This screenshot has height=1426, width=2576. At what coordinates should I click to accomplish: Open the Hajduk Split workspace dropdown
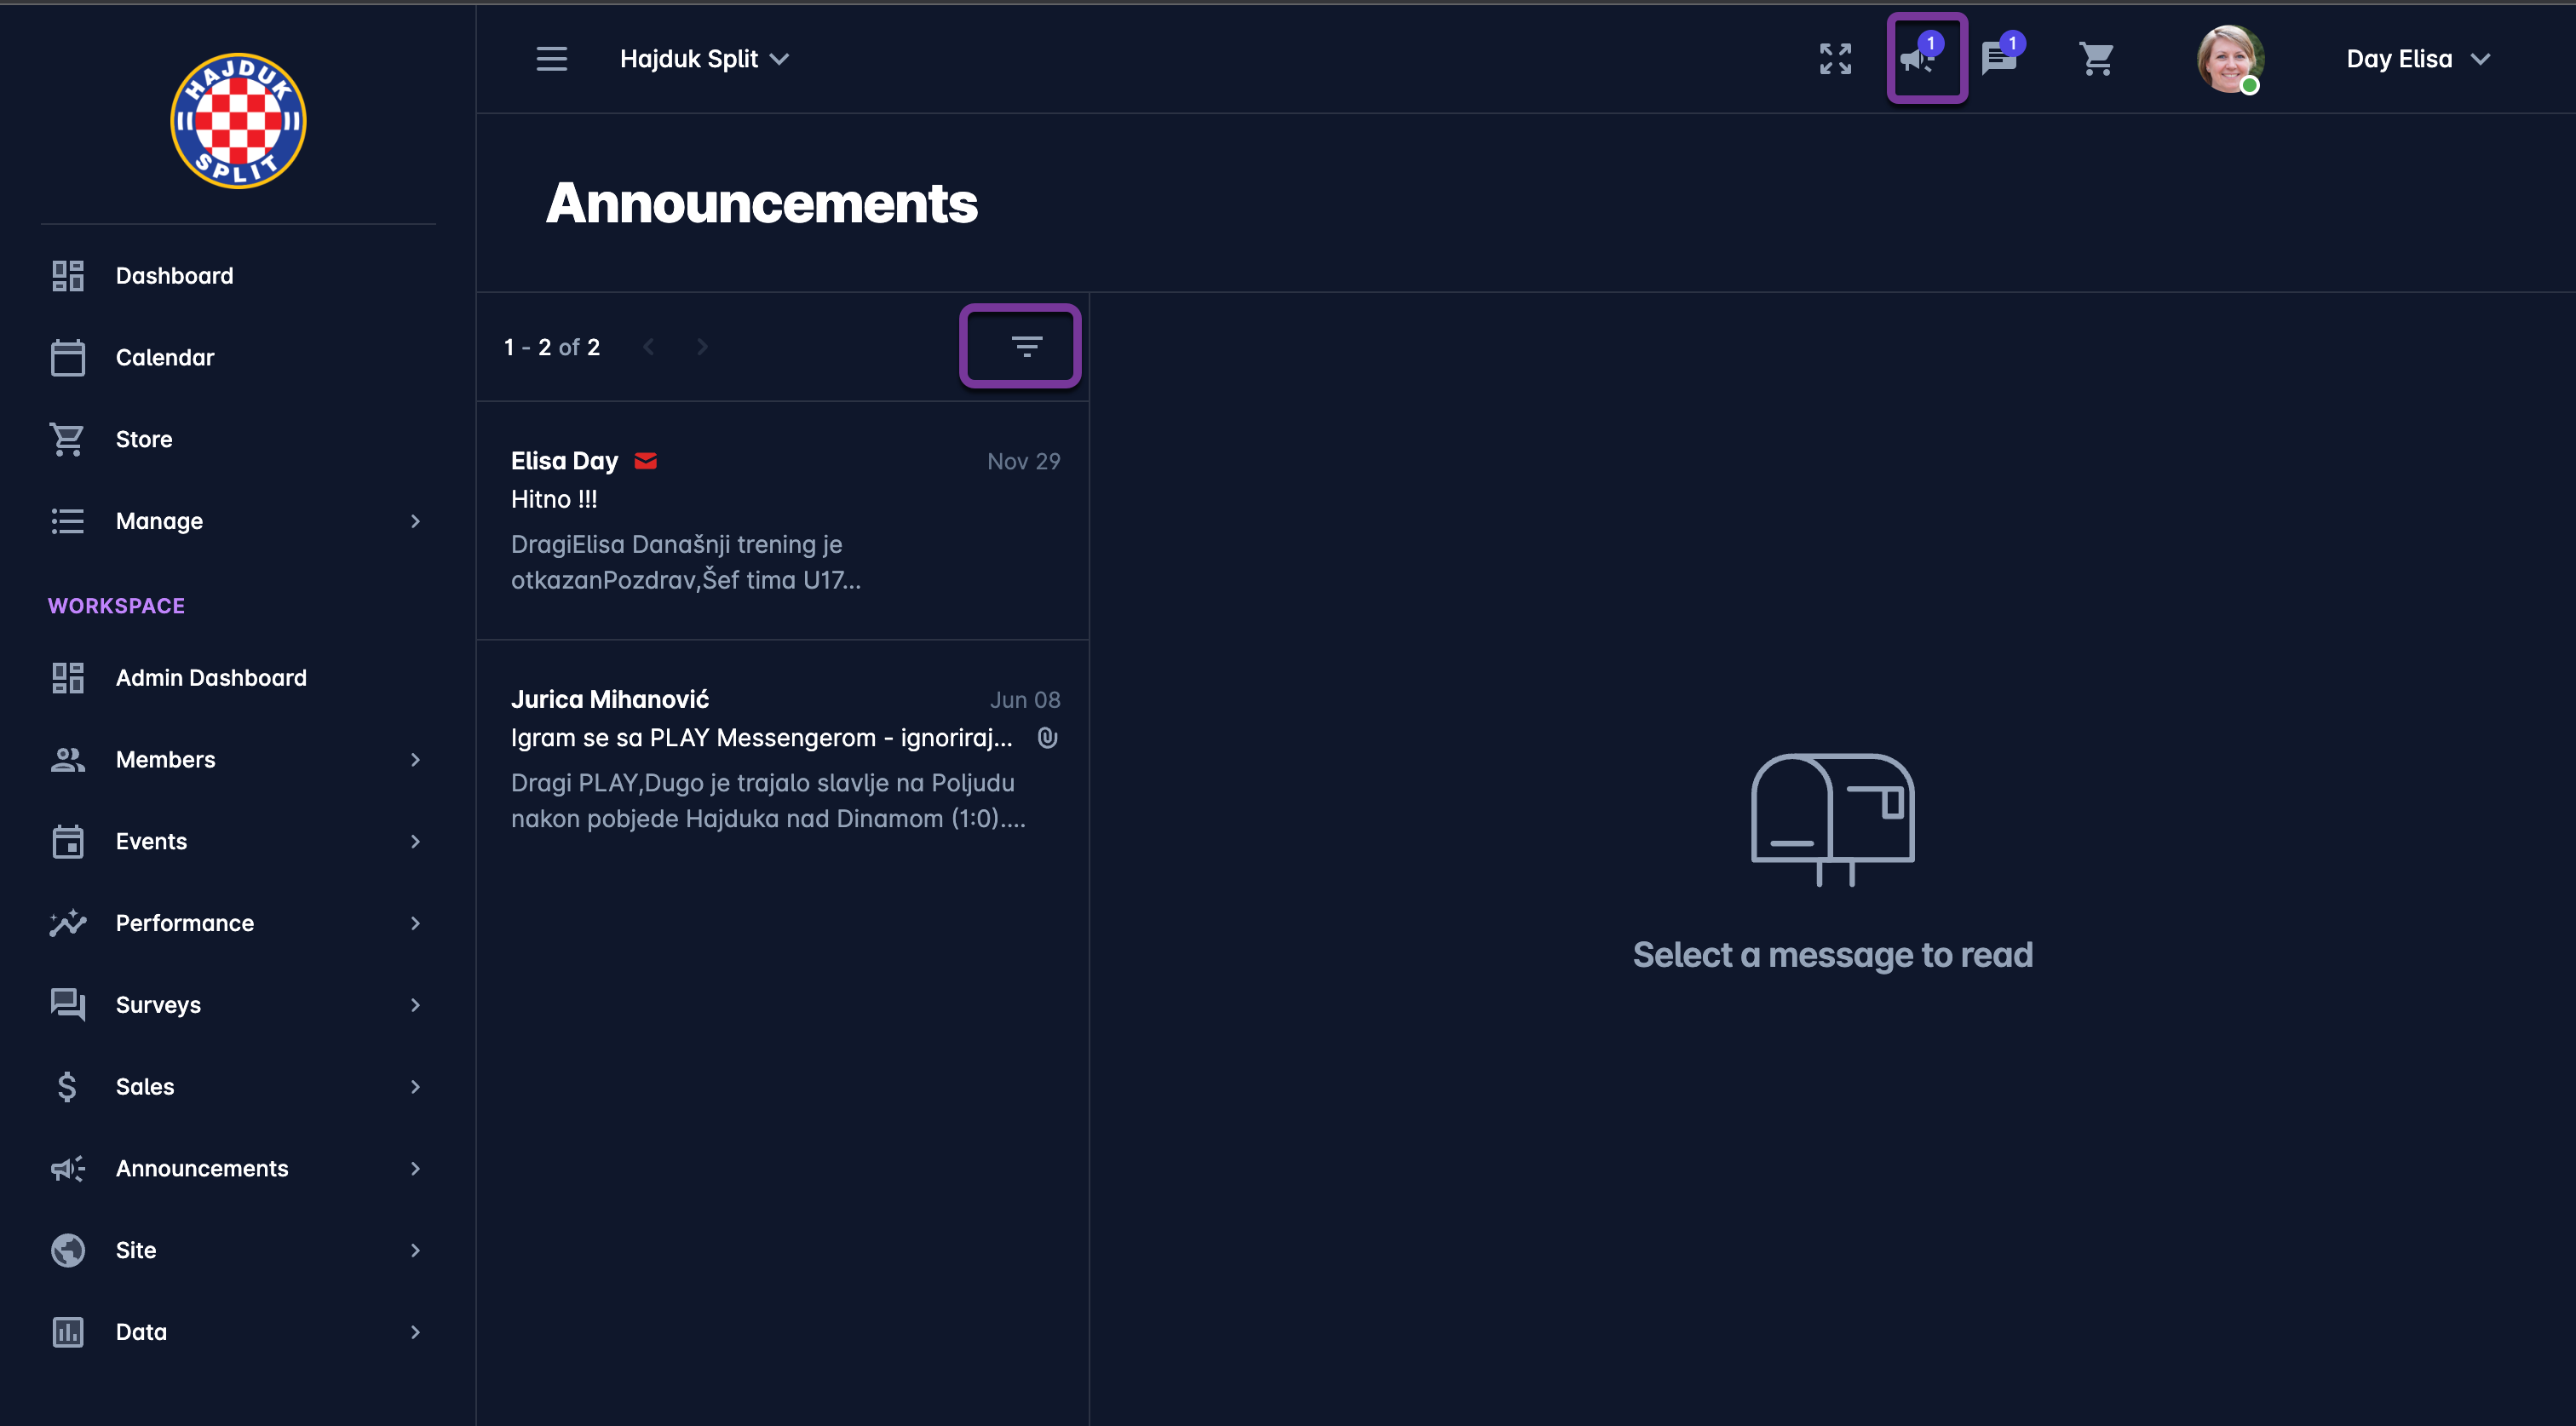click(705, 59)
